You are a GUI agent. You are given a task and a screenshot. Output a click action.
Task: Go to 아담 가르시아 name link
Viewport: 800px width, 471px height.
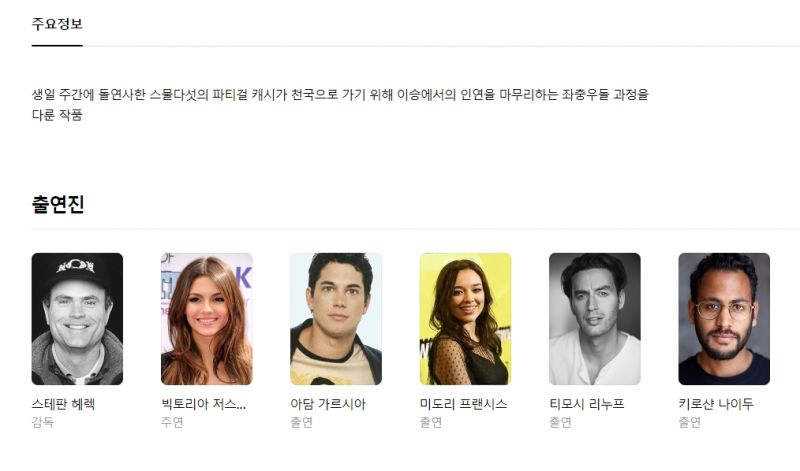coord(328,404)
